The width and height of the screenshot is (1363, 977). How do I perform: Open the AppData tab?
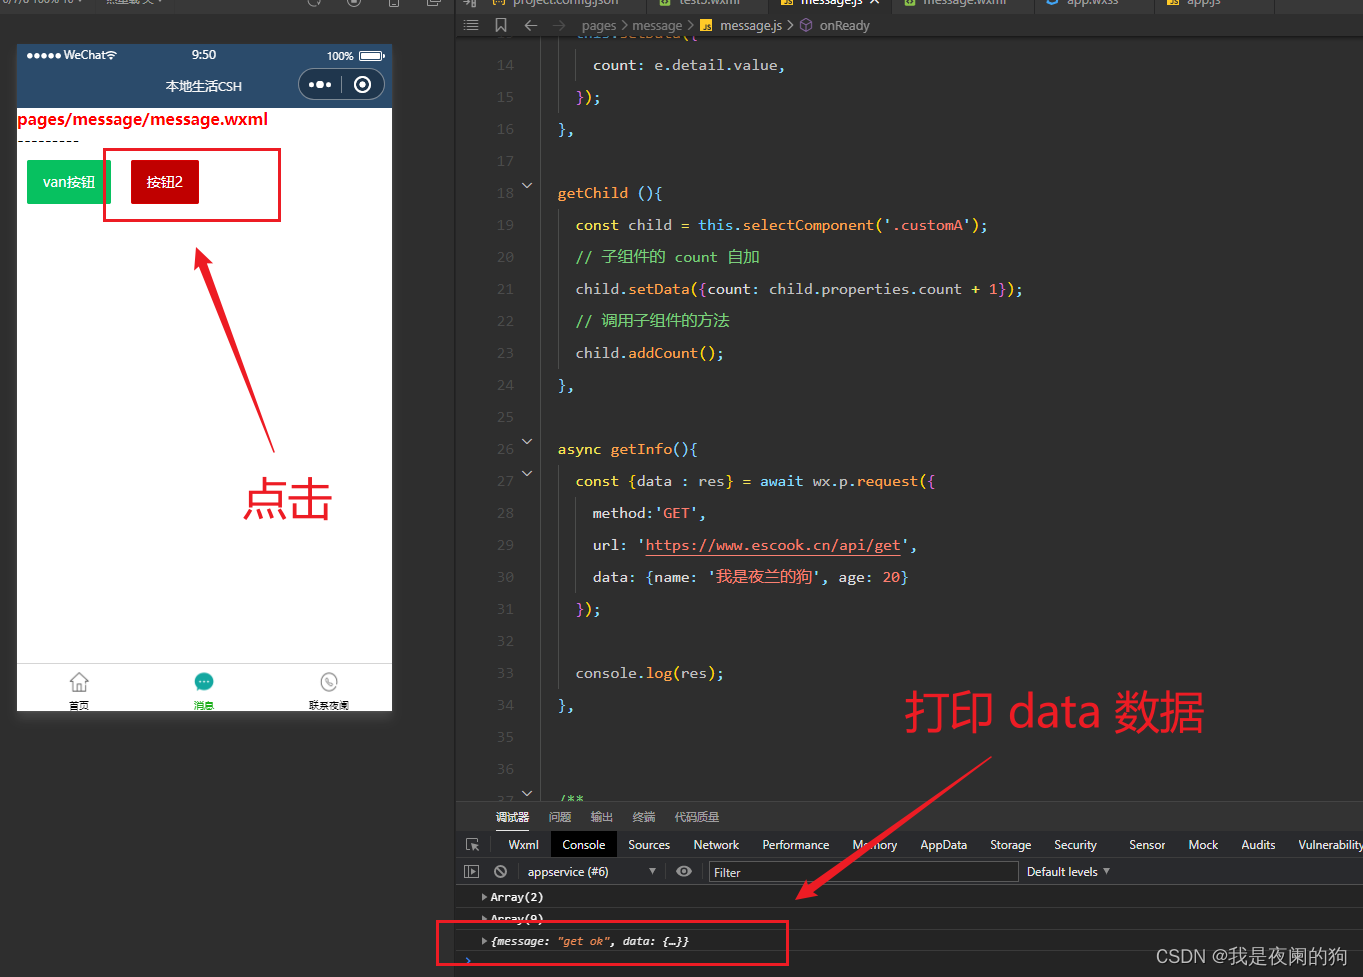tap(944, 845)
